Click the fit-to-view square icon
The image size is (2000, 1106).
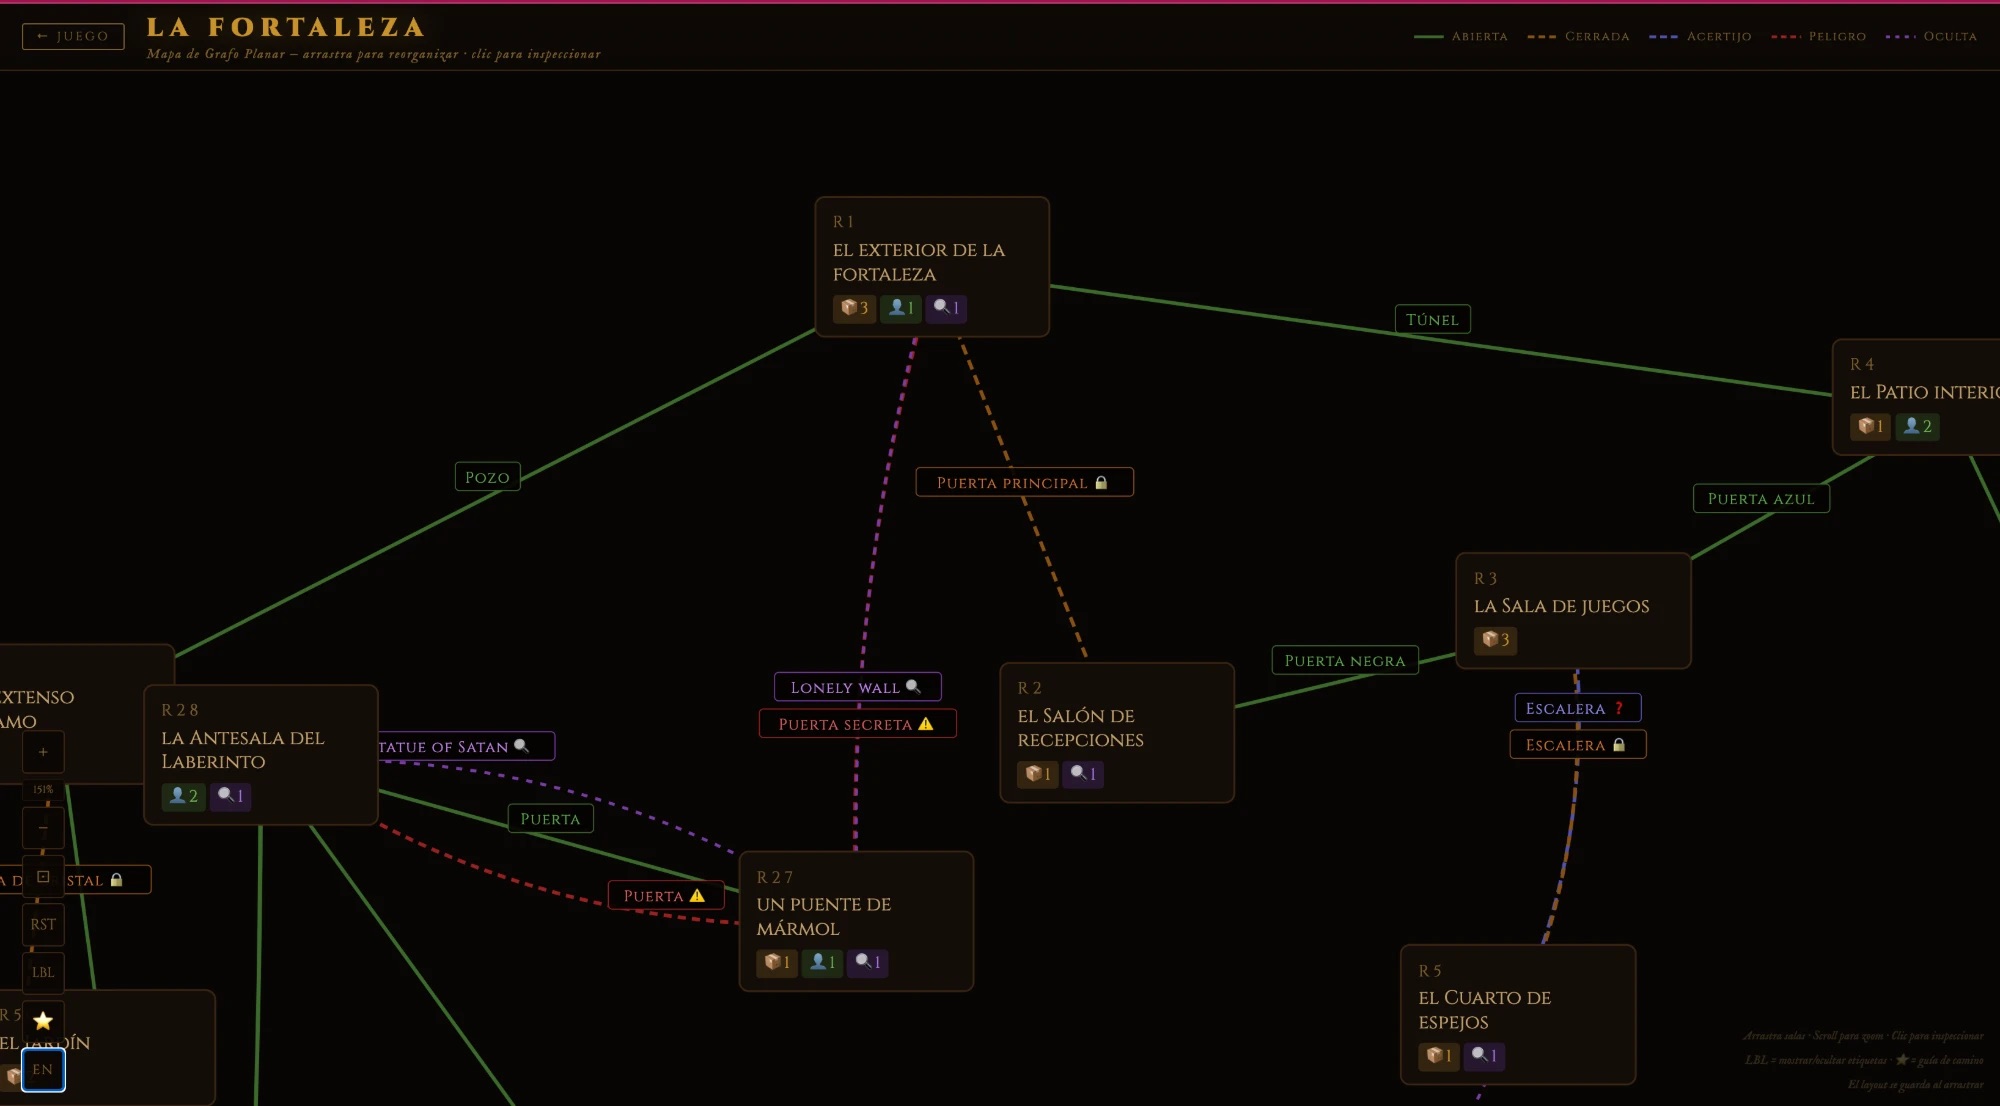pos(43,877)
